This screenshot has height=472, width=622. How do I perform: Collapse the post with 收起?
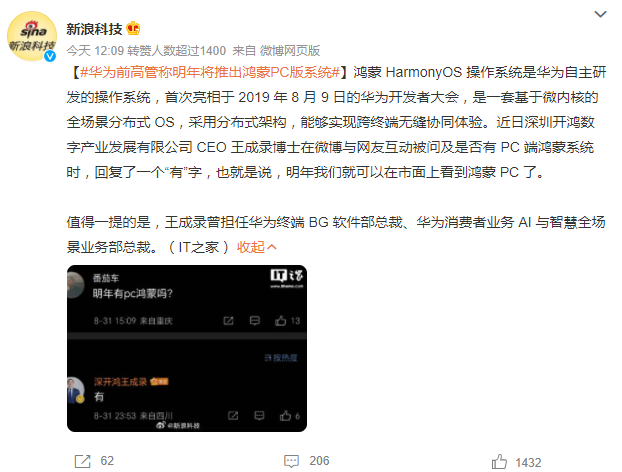coord(251,247)
